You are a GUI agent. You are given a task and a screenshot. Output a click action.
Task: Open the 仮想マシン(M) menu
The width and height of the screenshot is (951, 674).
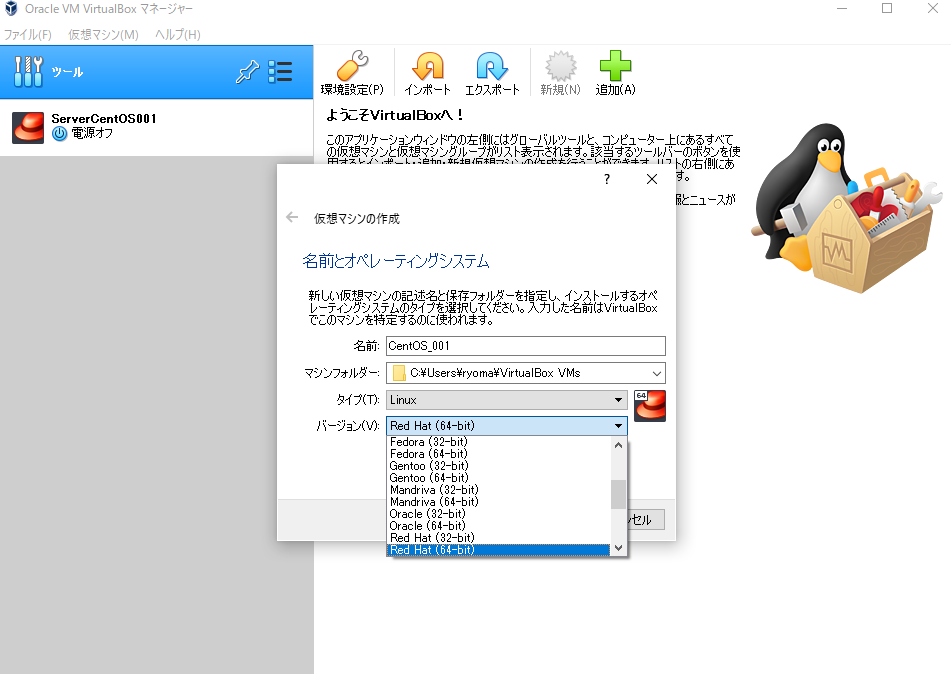[104, 35]
